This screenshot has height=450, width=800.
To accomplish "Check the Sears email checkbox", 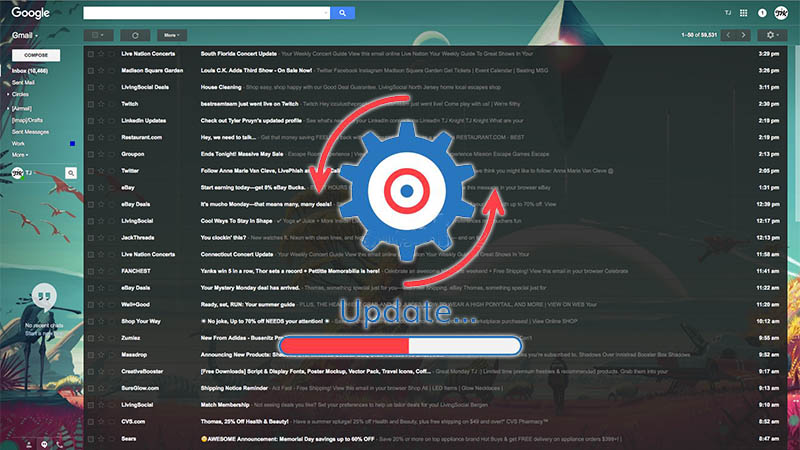I will coord(91,438).
